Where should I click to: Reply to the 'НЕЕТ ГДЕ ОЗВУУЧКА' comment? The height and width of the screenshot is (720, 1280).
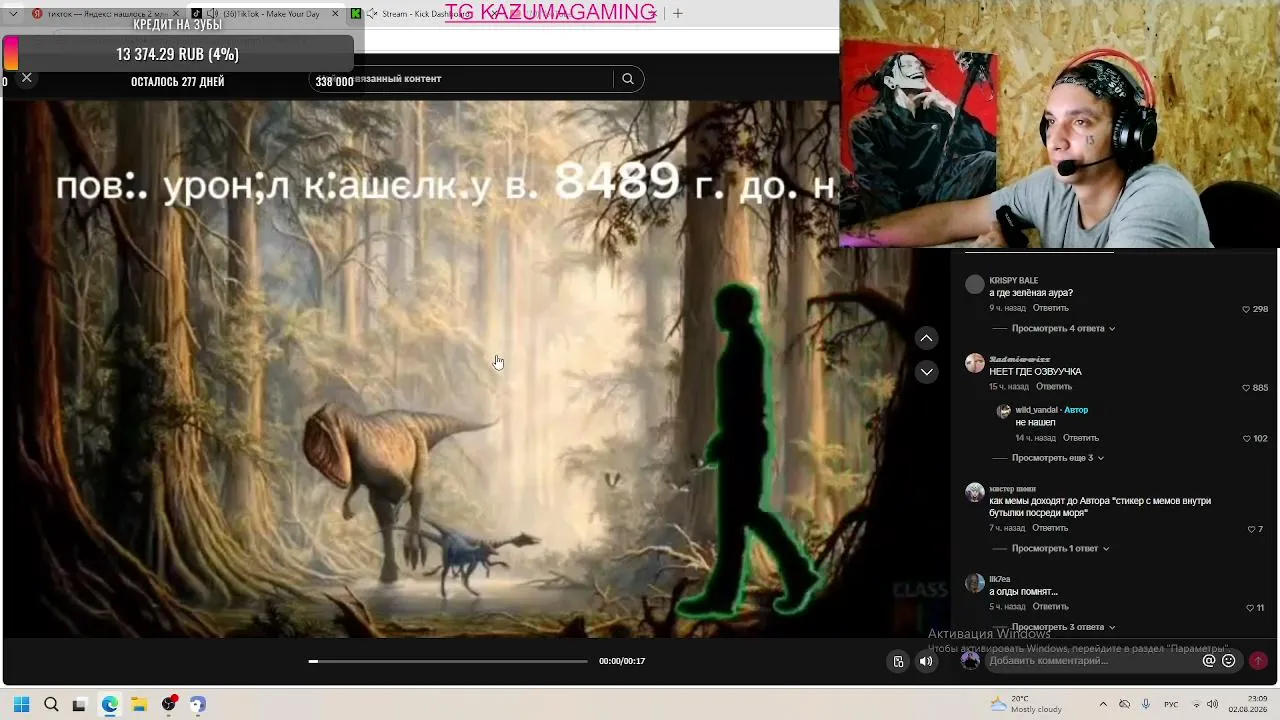1054,386
